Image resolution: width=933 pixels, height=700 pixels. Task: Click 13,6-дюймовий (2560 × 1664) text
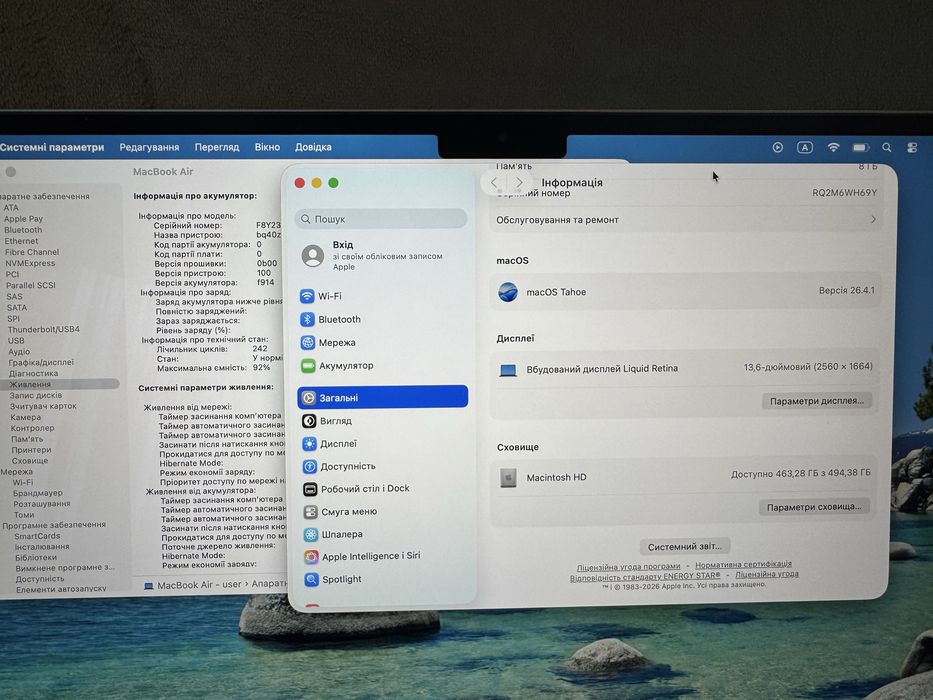(807, 367)
